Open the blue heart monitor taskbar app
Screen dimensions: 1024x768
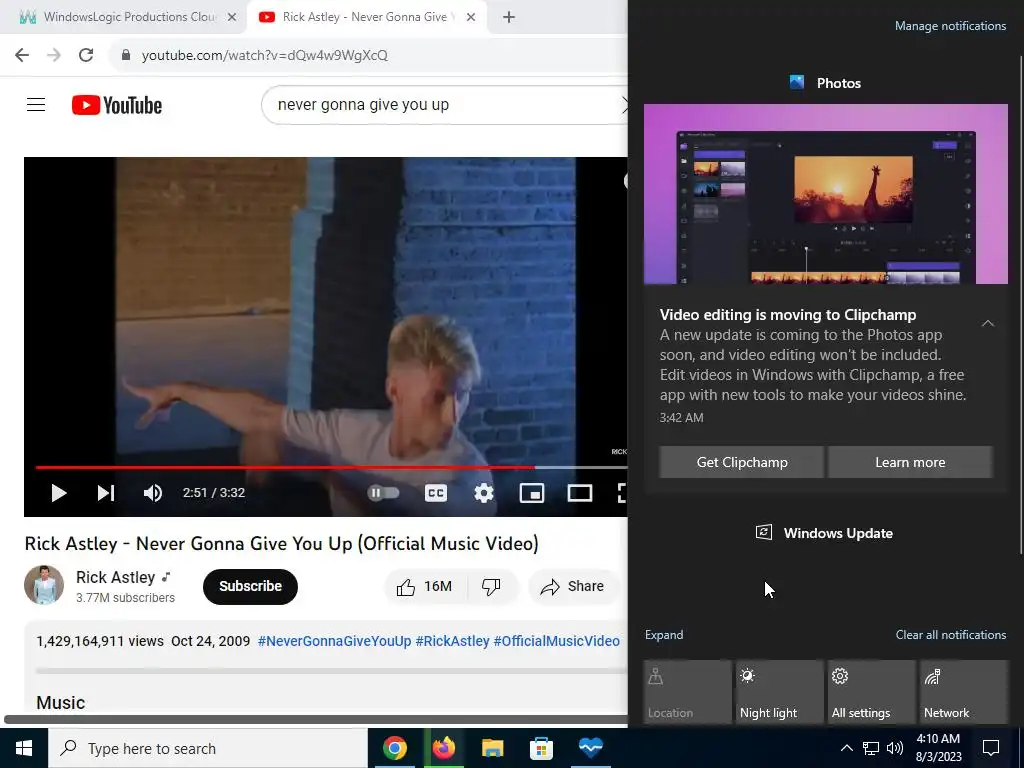(x=590, y=748)
